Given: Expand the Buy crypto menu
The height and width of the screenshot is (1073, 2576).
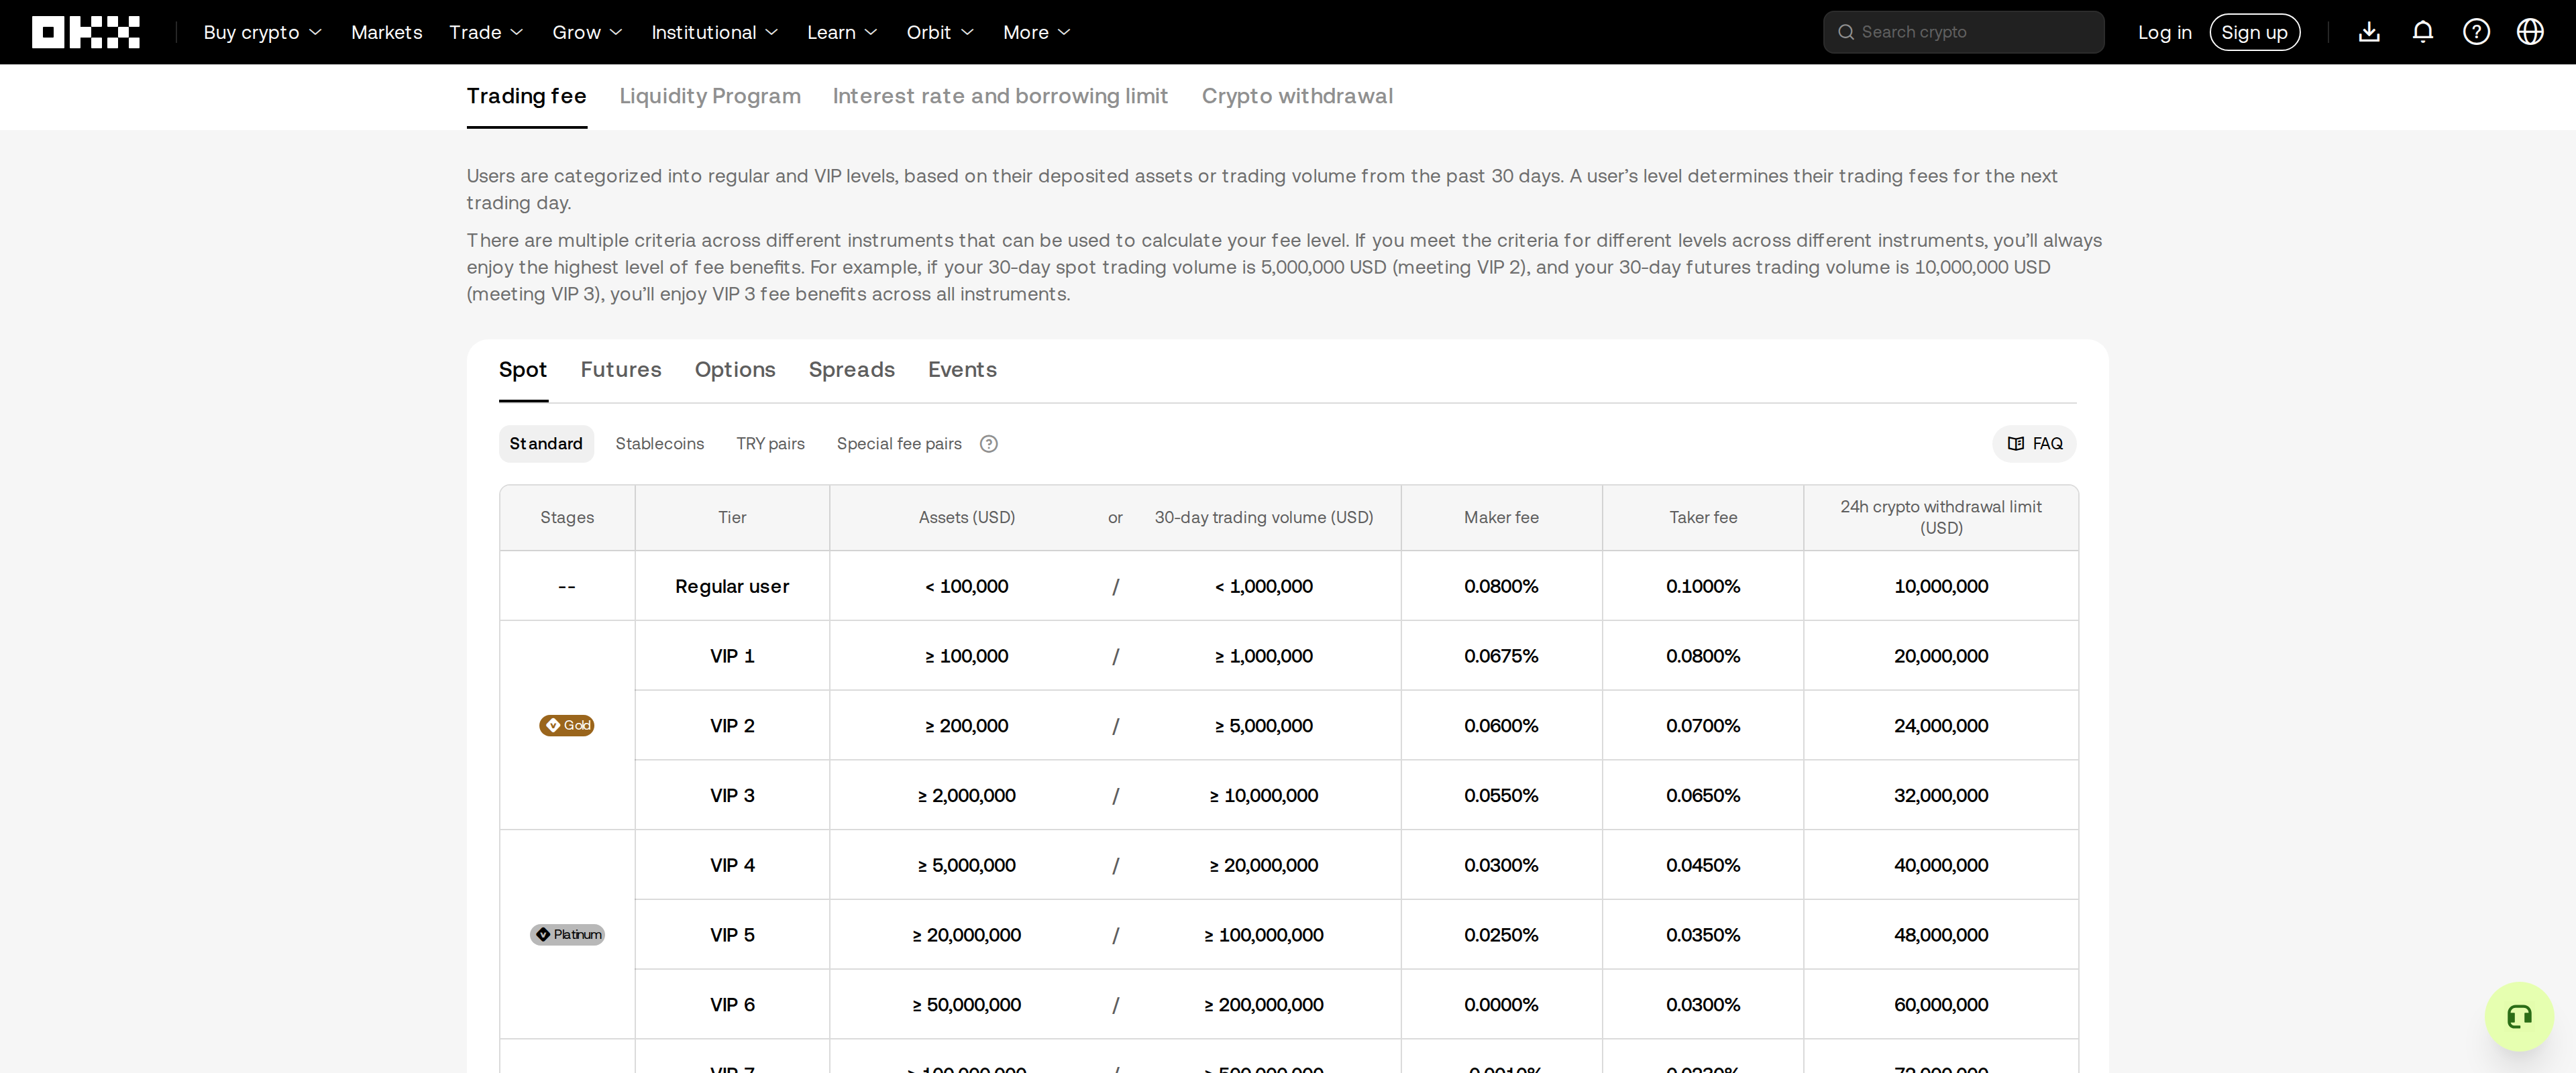Looking at the screenshot, I should (262, 32).
